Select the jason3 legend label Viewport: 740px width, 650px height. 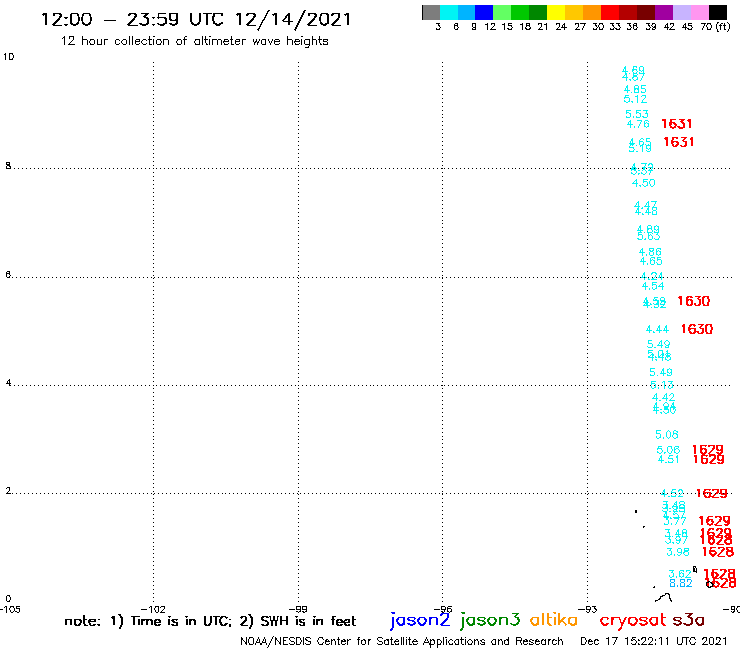[490, 620]
